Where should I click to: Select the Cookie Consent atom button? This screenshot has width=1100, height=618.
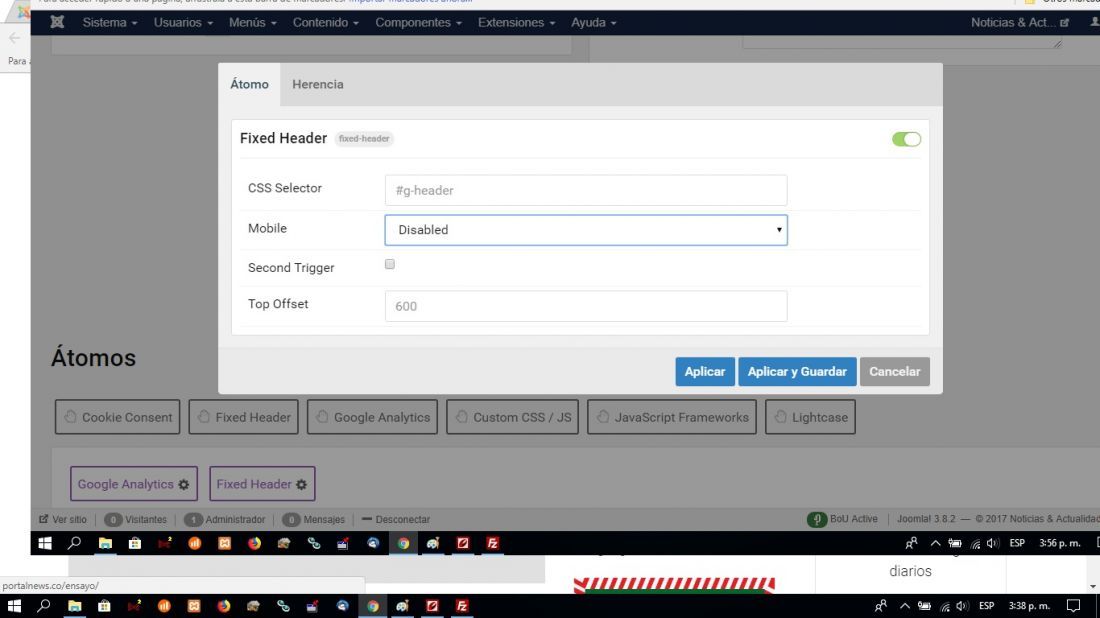pos(117,417)
